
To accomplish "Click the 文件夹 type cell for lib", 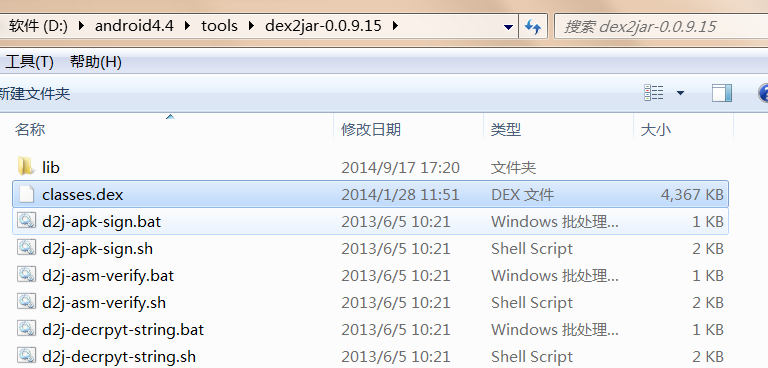I will point(513,168).
